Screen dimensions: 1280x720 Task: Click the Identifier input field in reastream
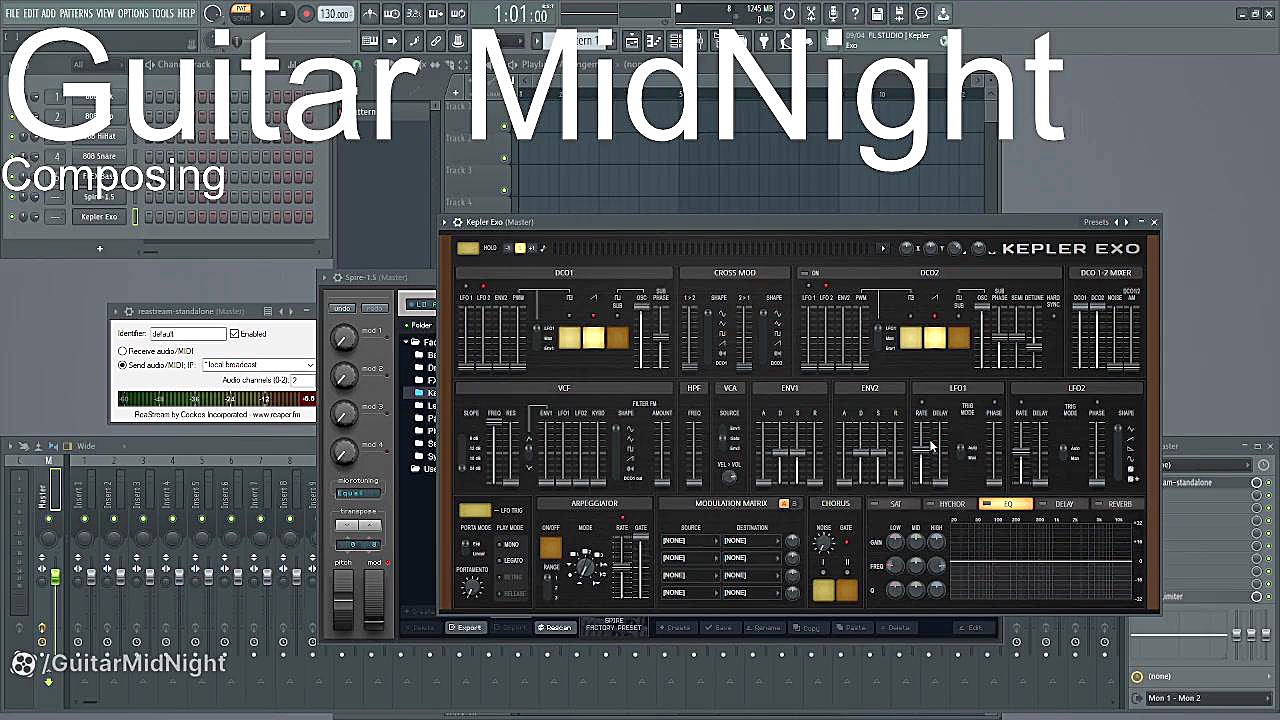tap(188, 333)
